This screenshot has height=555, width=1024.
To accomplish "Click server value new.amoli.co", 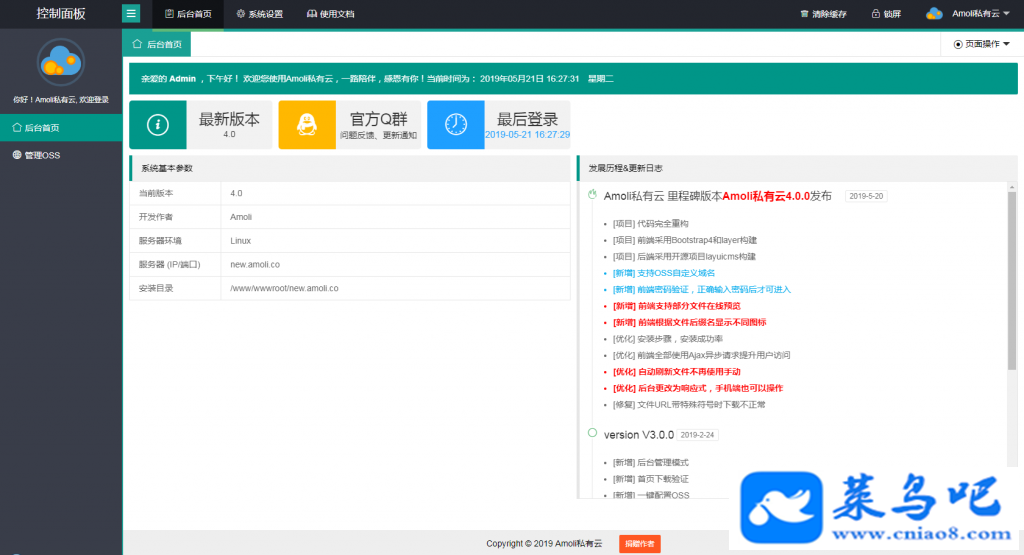I will click(255, 264).
